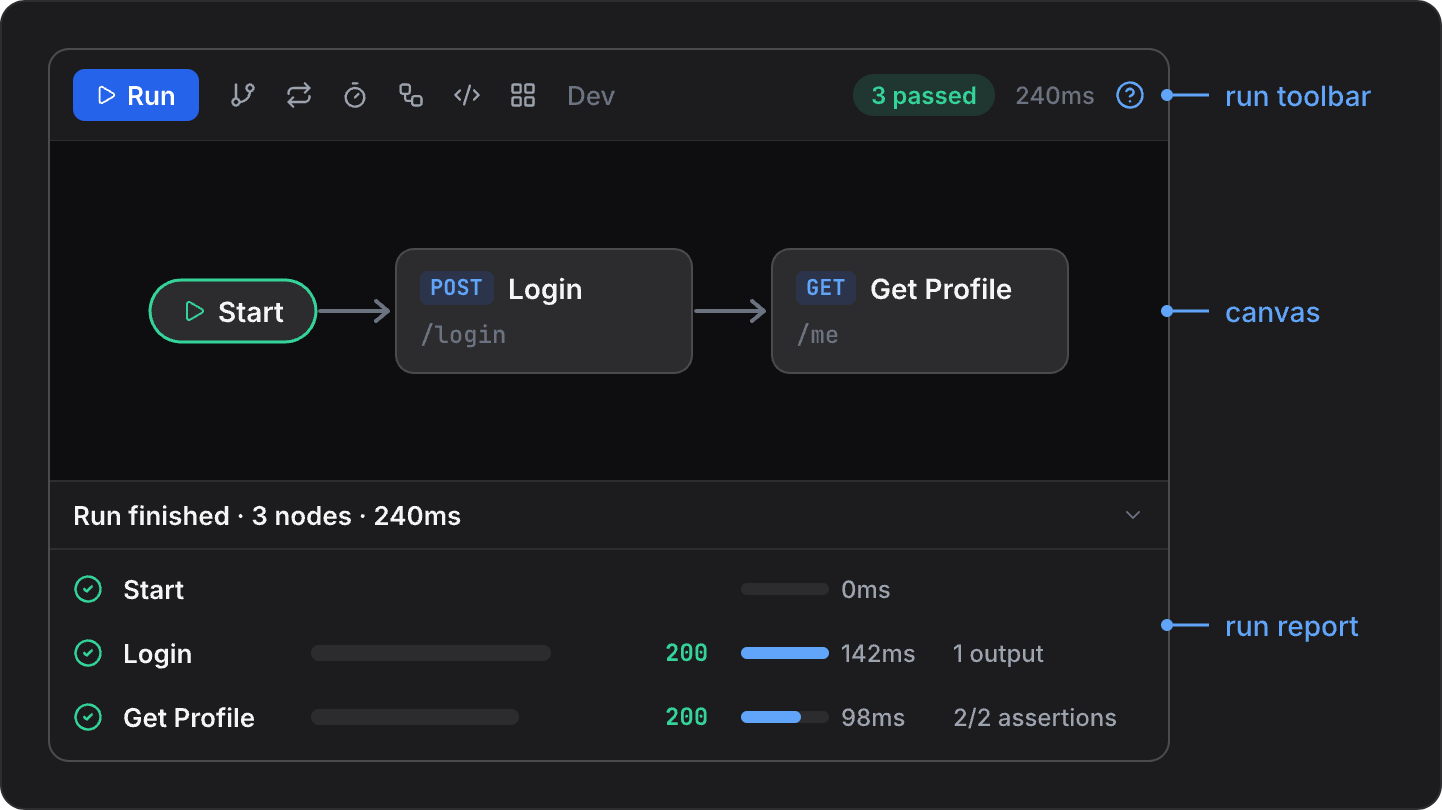
Task: Select the Start node on the canvas
Action: click(233, 311)
